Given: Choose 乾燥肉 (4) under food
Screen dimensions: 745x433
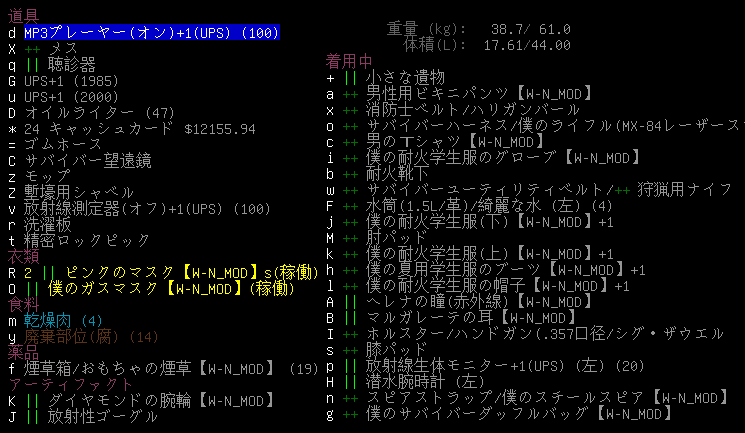Looking at the screenshot, I should click(63, 320).
